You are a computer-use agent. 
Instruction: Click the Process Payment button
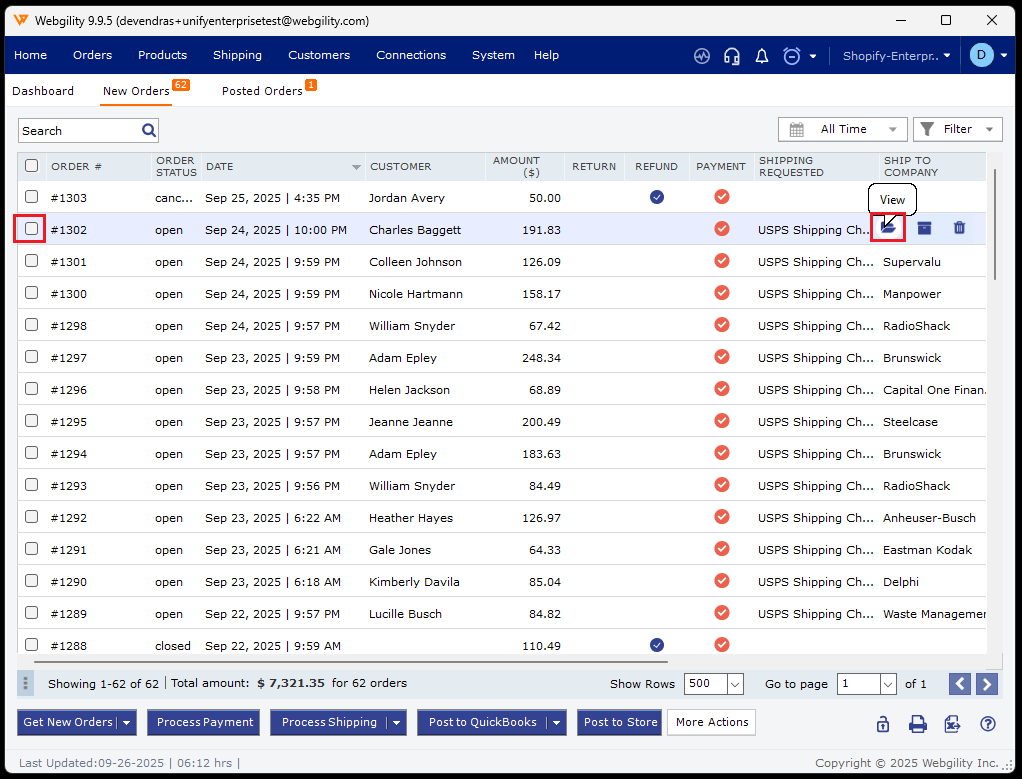pyautogui.click(x=205, y=722)
